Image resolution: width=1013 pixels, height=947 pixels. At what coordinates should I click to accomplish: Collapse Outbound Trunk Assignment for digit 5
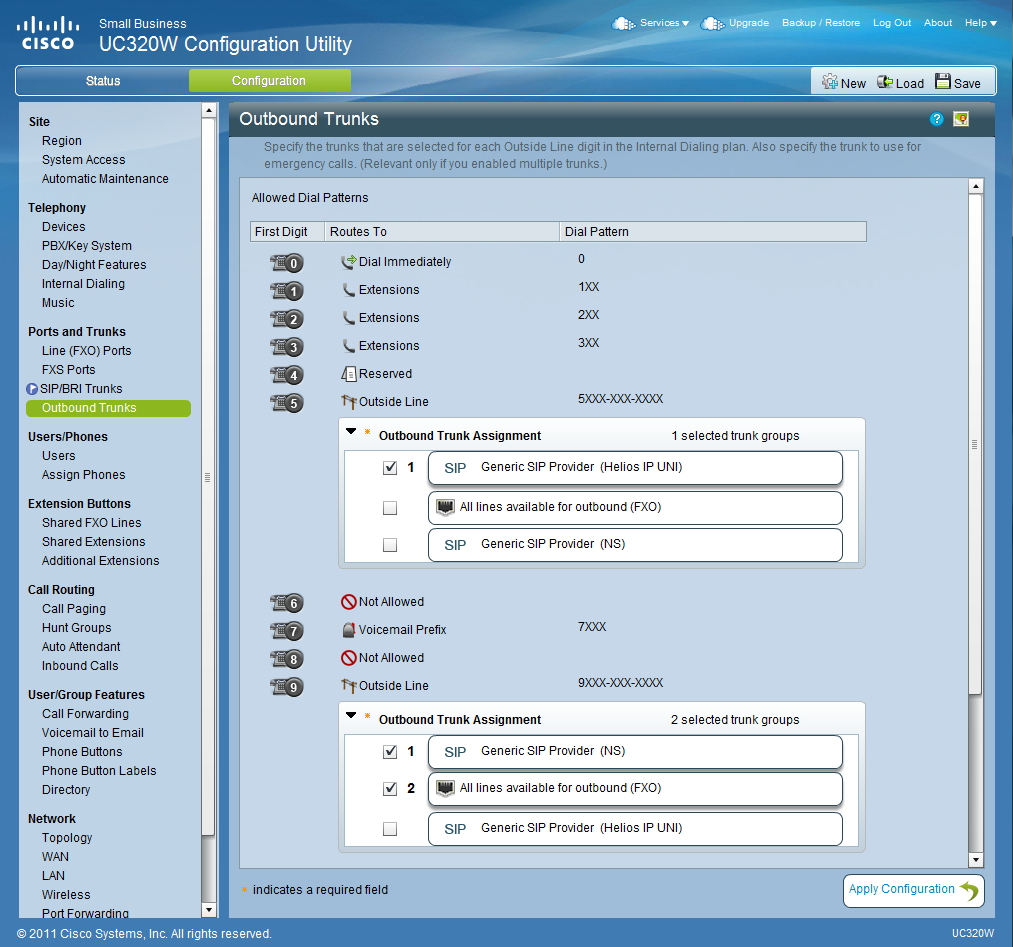pyautogui.click(x=351, y=432)
